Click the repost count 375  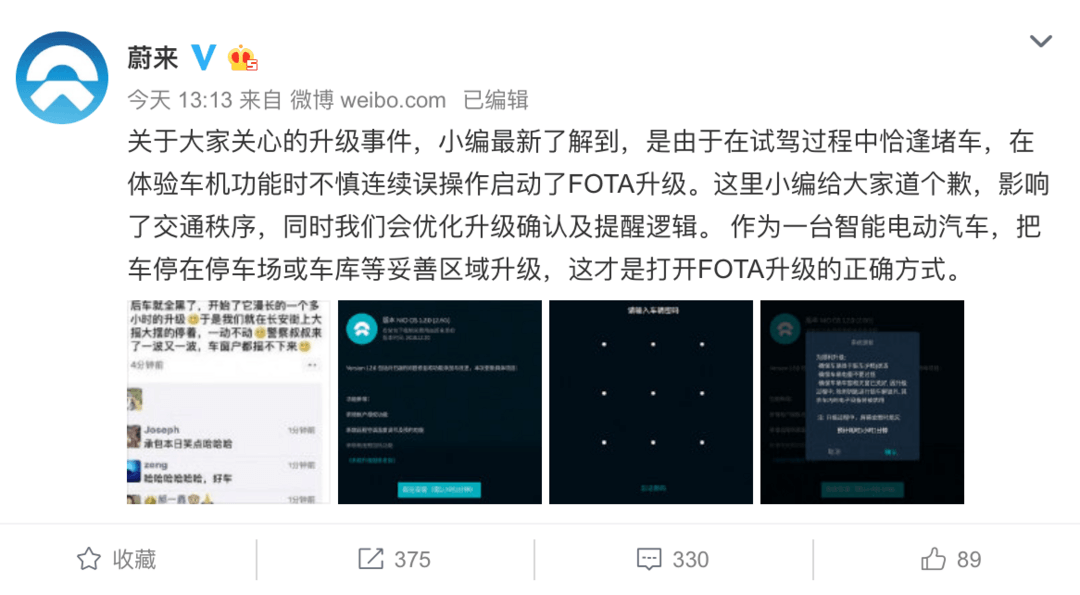412,559
